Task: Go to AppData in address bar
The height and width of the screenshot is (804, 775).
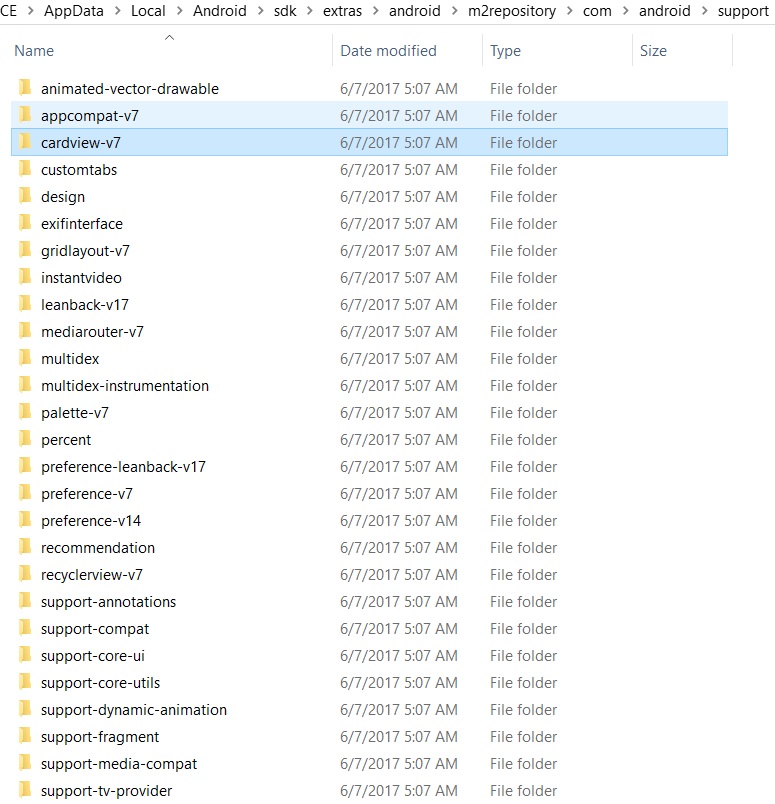Action: tap(74, 11)
